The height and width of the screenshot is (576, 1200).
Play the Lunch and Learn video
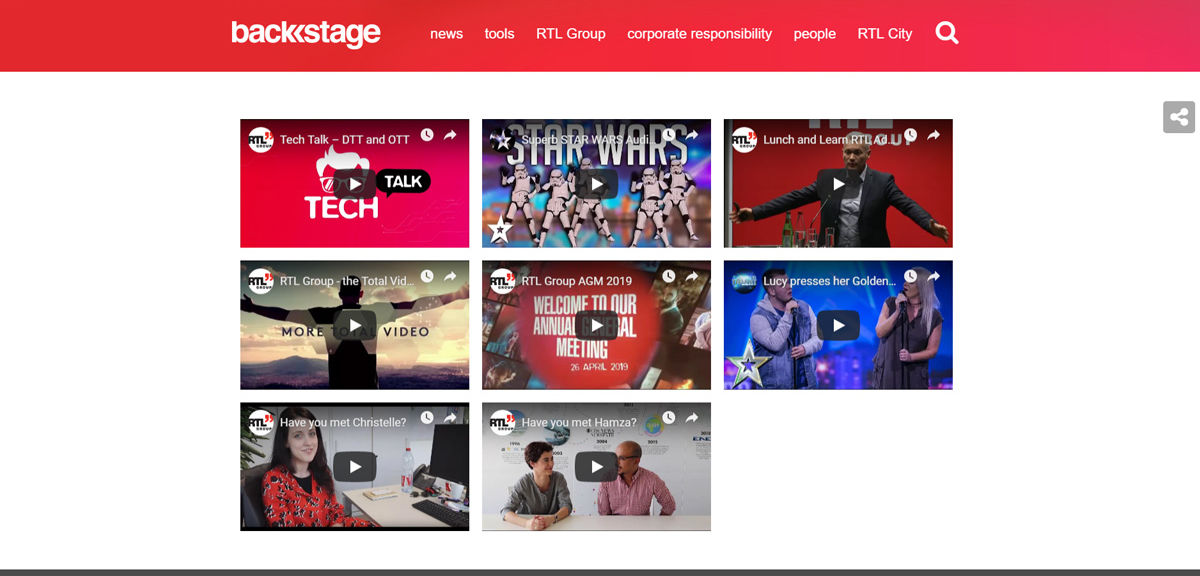click(839, 184)
